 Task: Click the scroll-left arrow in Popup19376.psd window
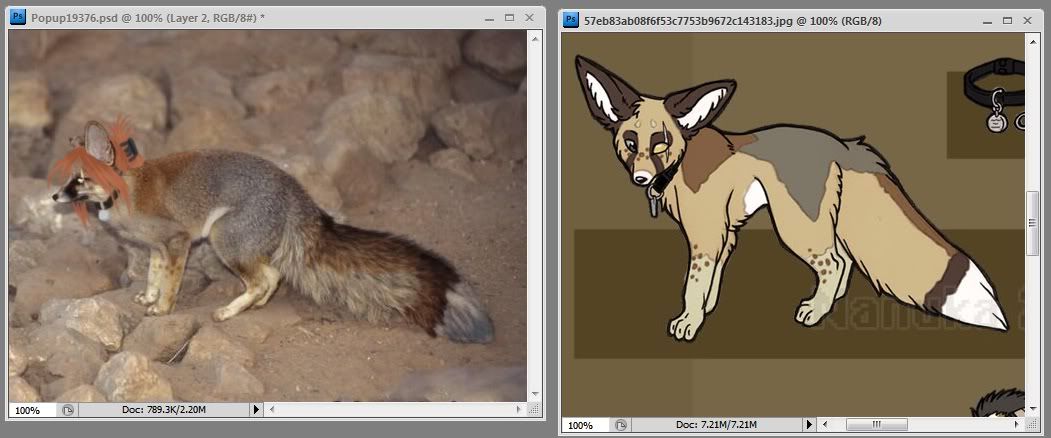point(272,410)
